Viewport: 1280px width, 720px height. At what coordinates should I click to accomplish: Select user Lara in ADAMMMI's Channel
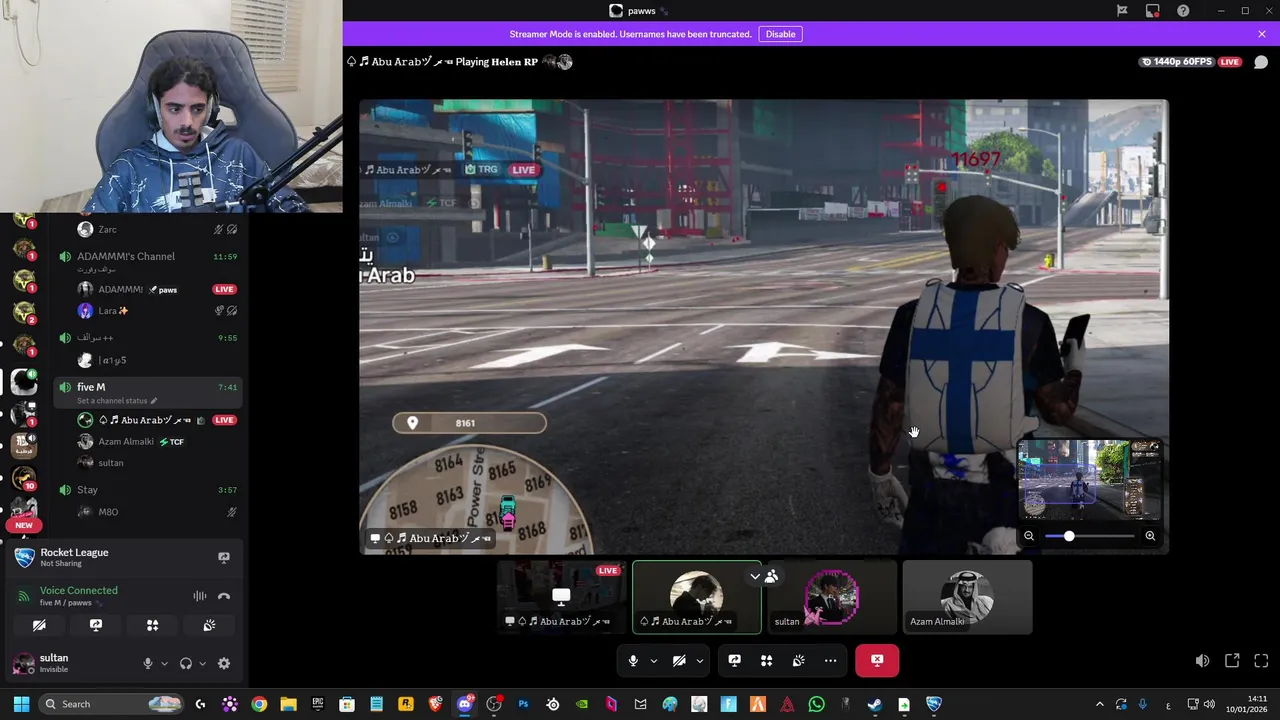coord(157,311)
